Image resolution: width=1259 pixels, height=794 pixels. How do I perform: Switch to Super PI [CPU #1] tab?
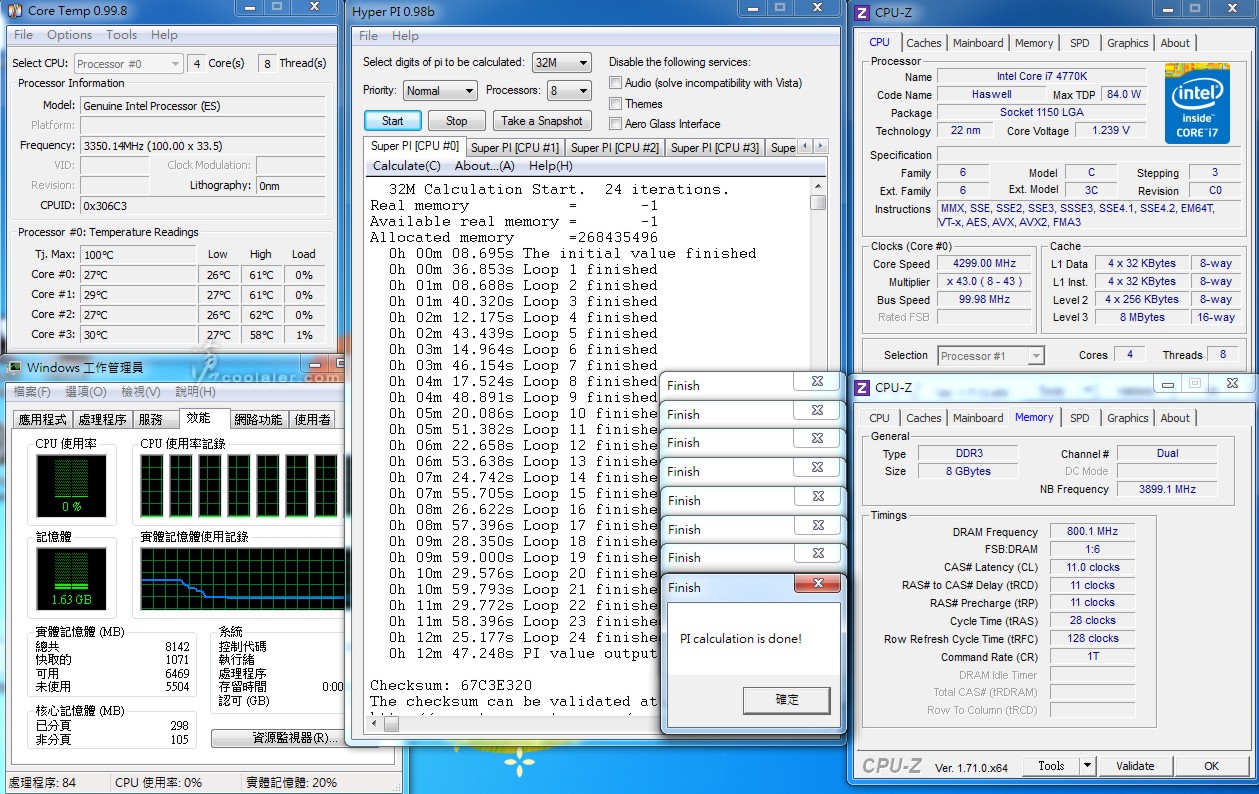pos(515,147)
